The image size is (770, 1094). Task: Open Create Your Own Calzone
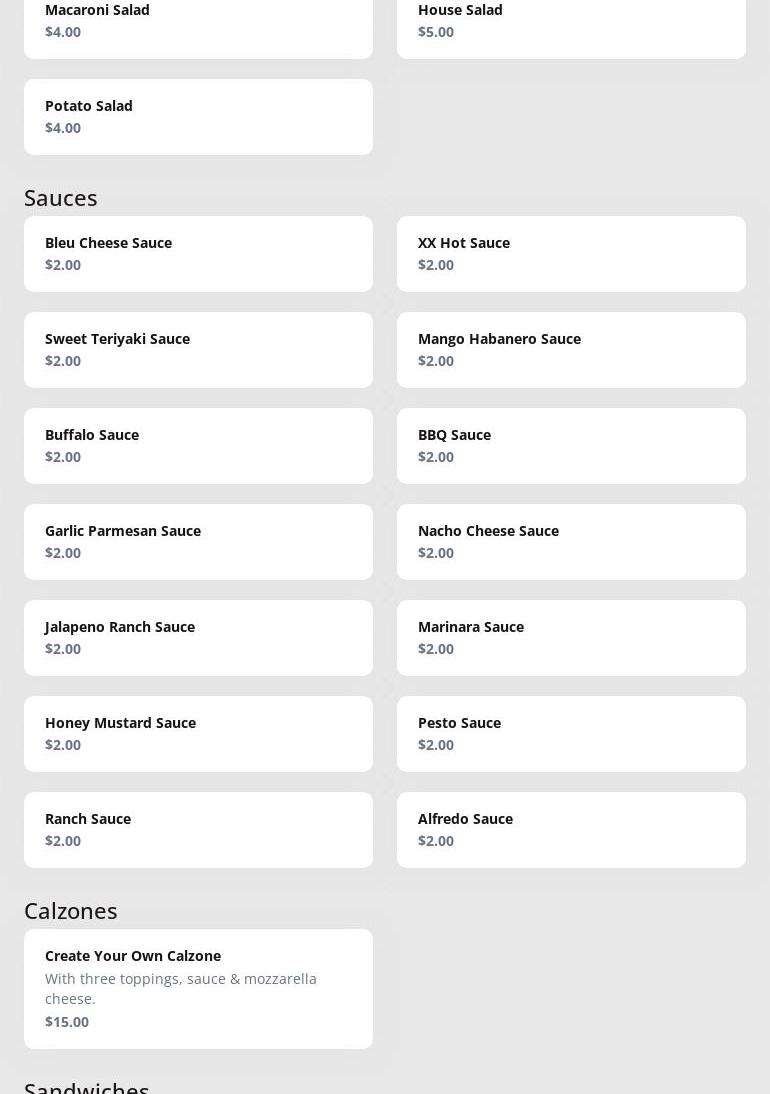click(198, 988)
